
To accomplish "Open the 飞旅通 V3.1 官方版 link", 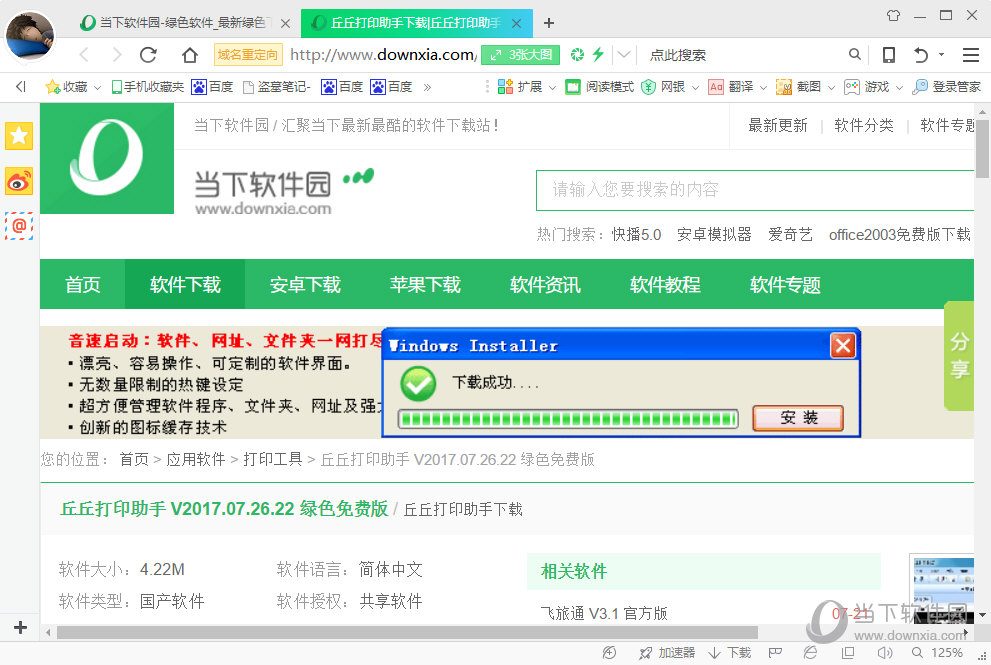I will (x=605, y=612).
